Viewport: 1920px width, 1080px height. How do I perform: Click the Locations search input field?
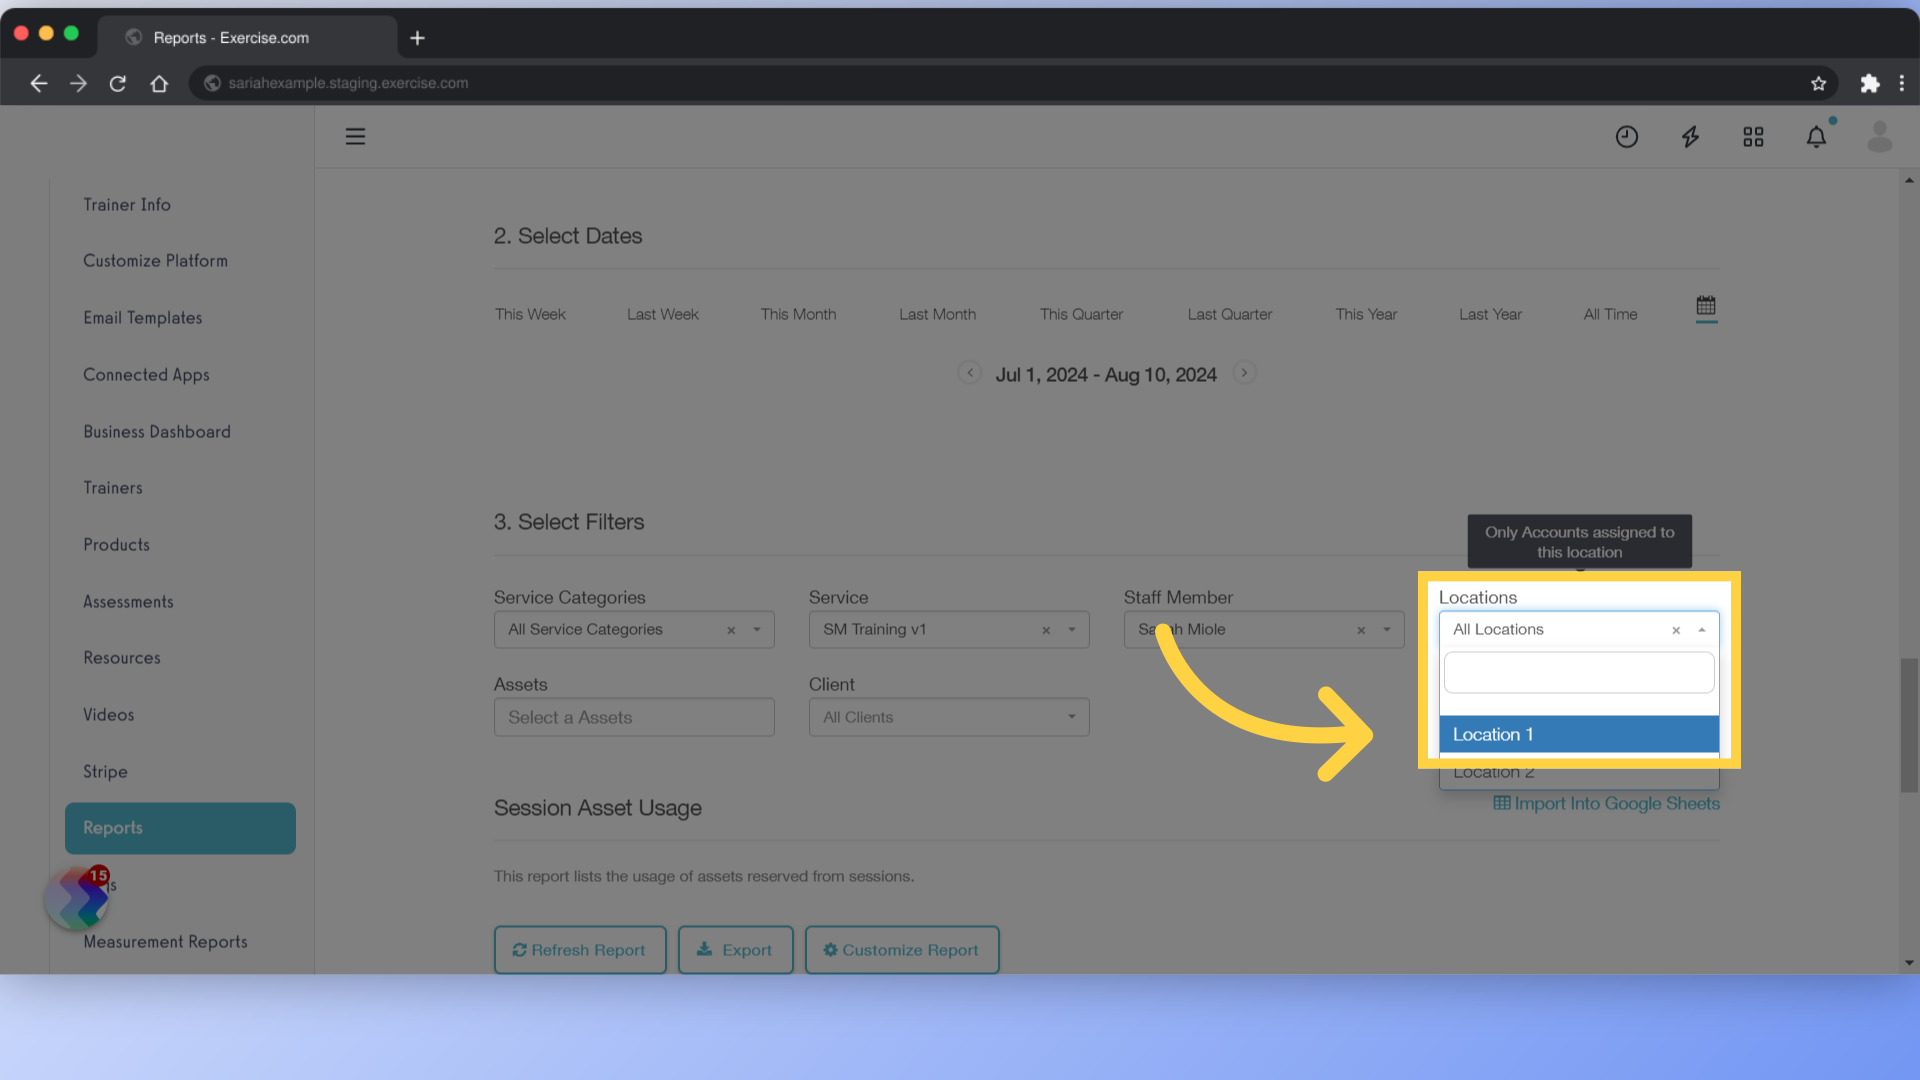pos(1579,673)
